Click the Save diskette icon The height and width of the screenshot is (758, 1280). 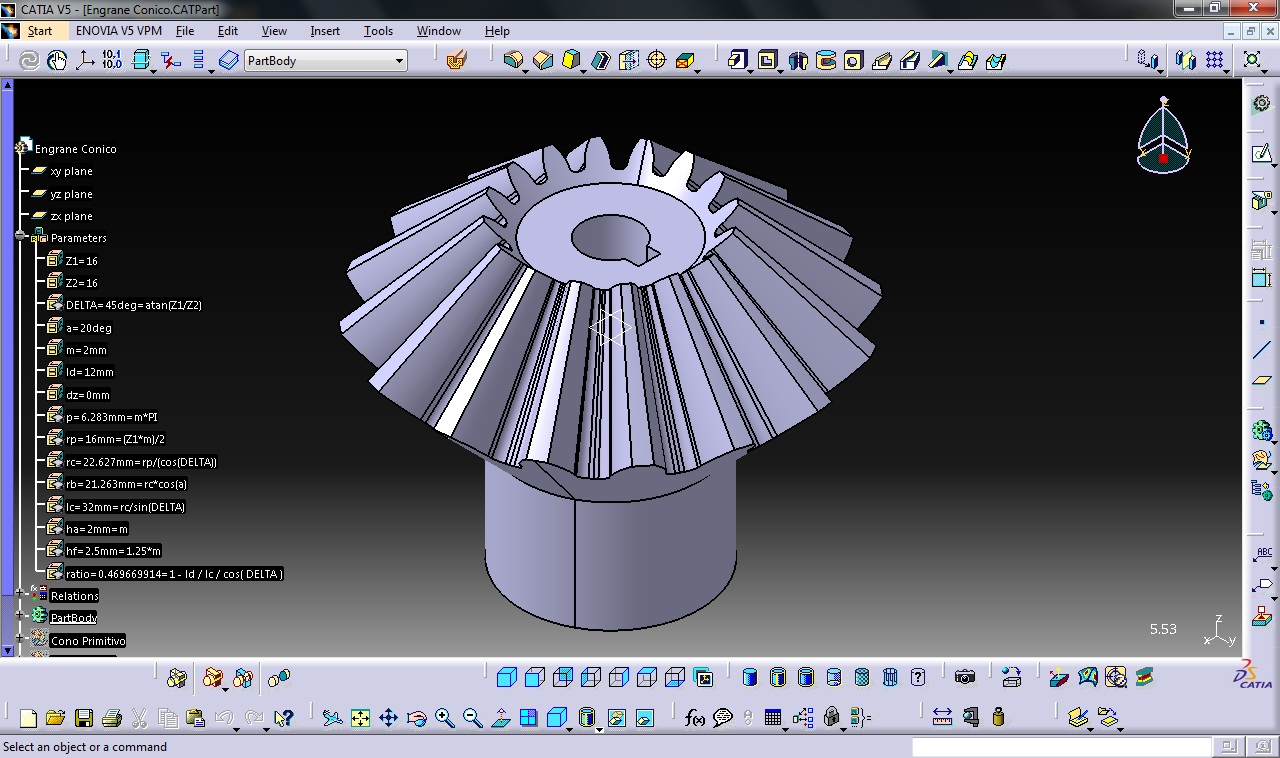click(x=83, y=718)
